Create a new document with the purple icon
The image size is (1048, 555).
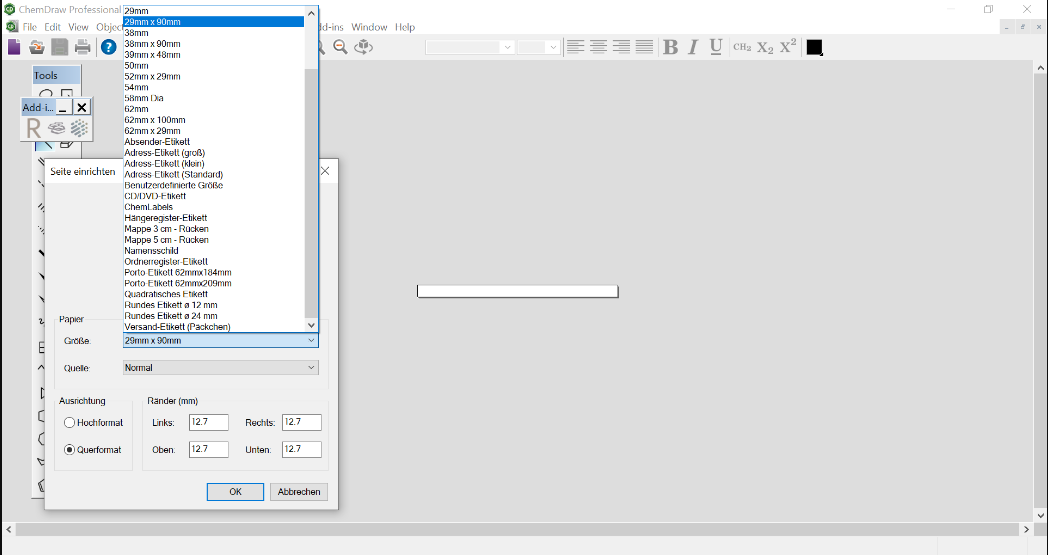[x=14, y=47]
